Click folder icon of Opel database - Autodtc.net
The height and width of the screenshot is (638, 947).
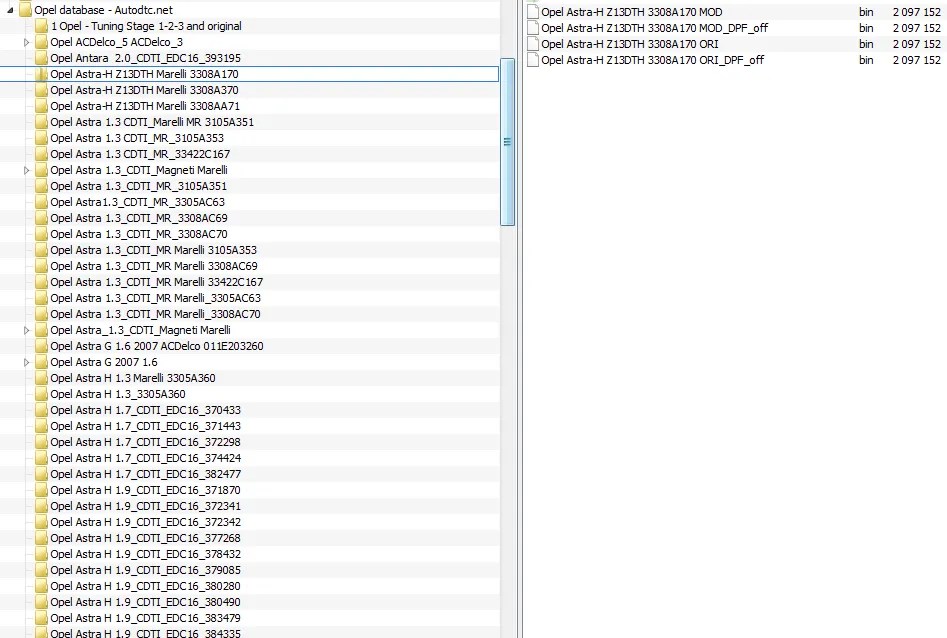pyautogui.click(x=25, y=10)
